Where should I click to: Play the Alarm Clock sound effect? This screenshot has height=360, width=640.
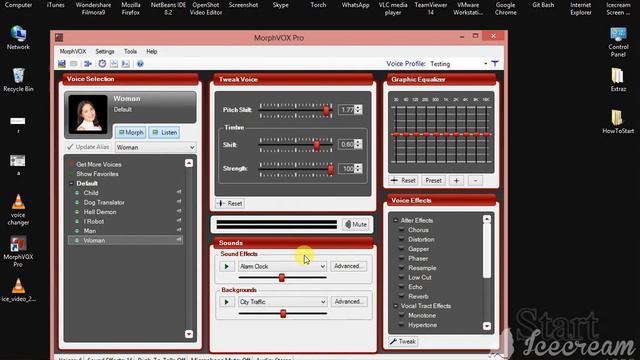[x=227, y=267]
